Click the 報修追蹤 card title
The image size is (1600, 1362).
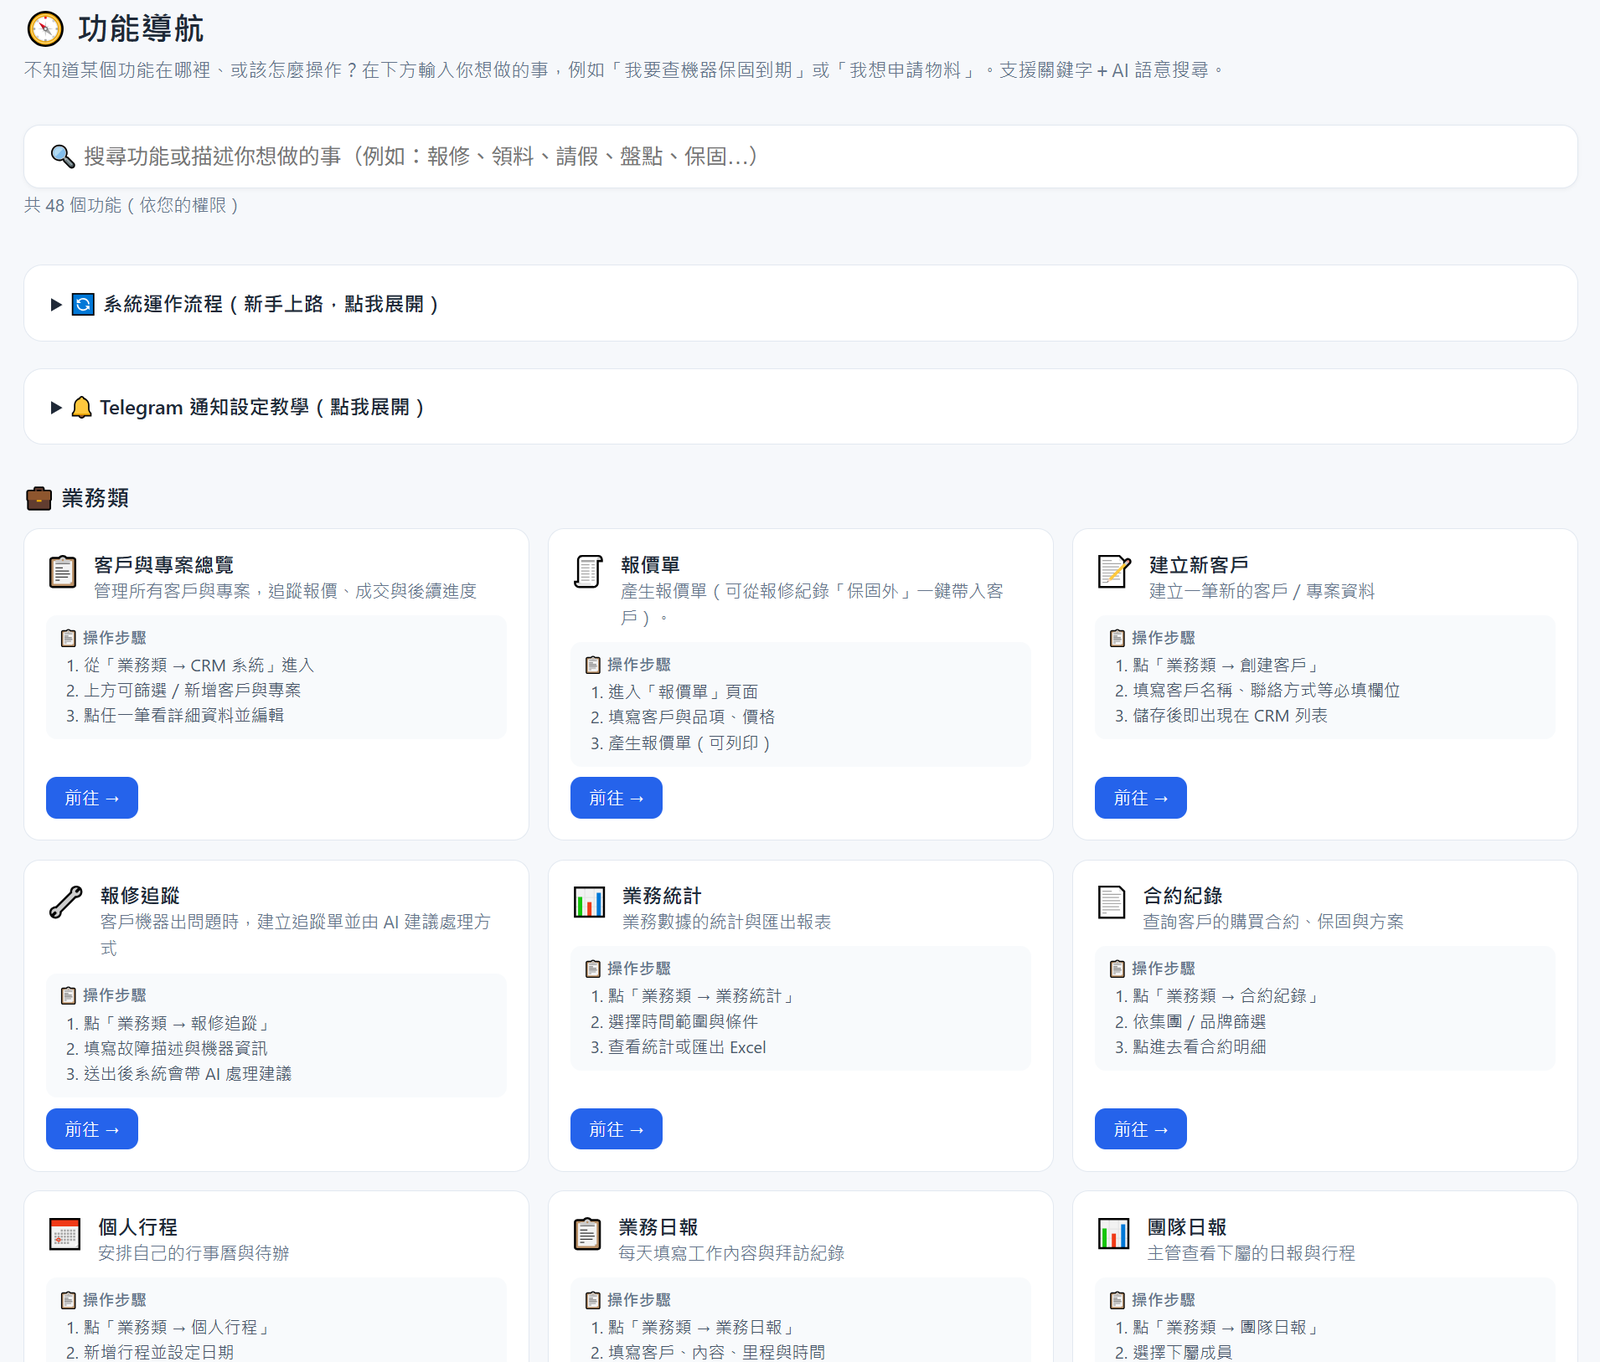click(x=140, y=895)
